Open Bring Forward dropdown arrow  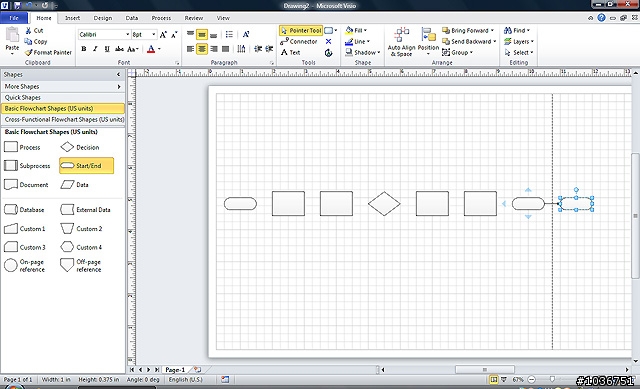[x=492, y=31]
